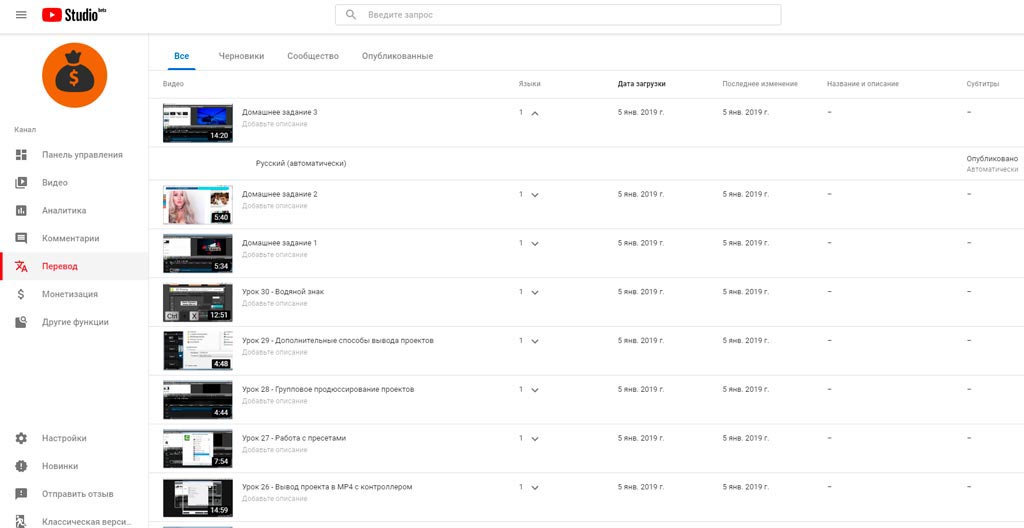Click the Монетизация dollar icon
Image resolution: width=1024 pixels, height=528 pixels.
tap(21, 295)
